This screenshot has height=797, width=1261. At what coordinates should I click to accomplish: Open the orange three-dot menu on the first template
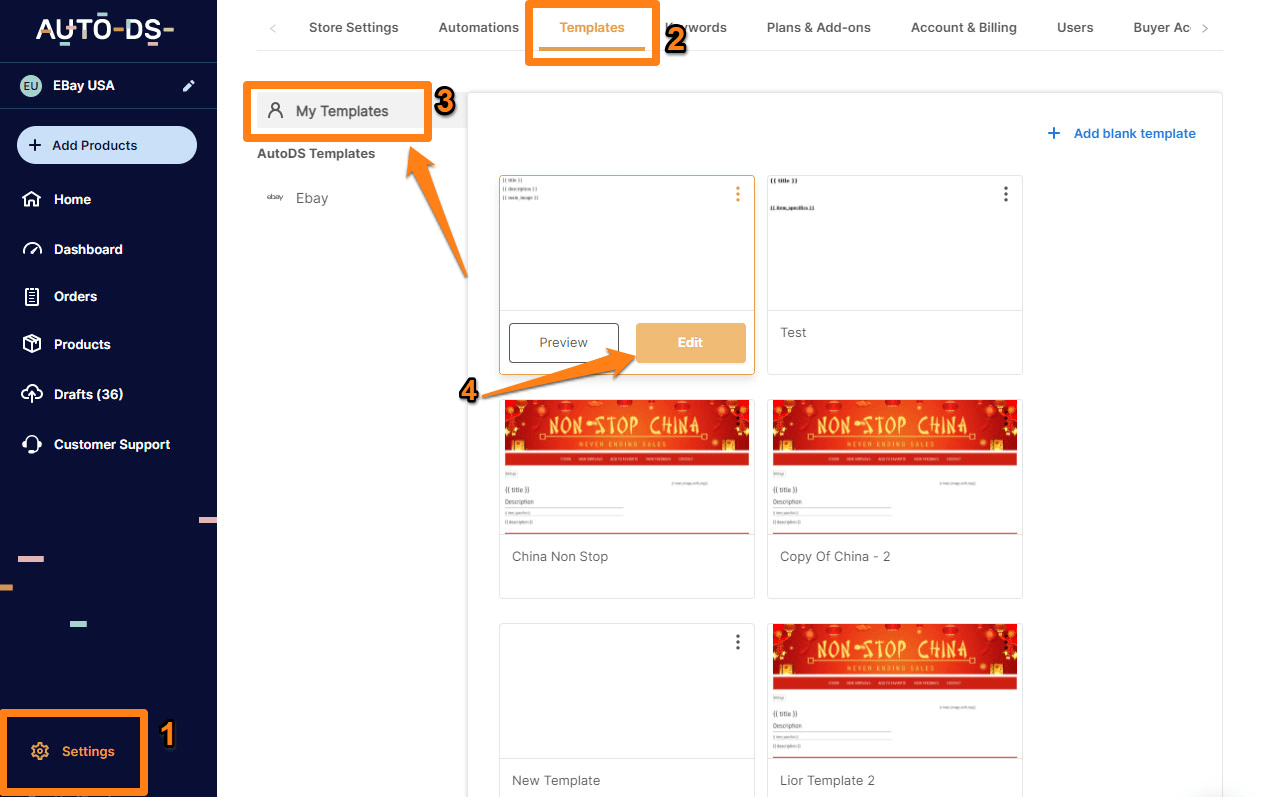pos(738,194)
